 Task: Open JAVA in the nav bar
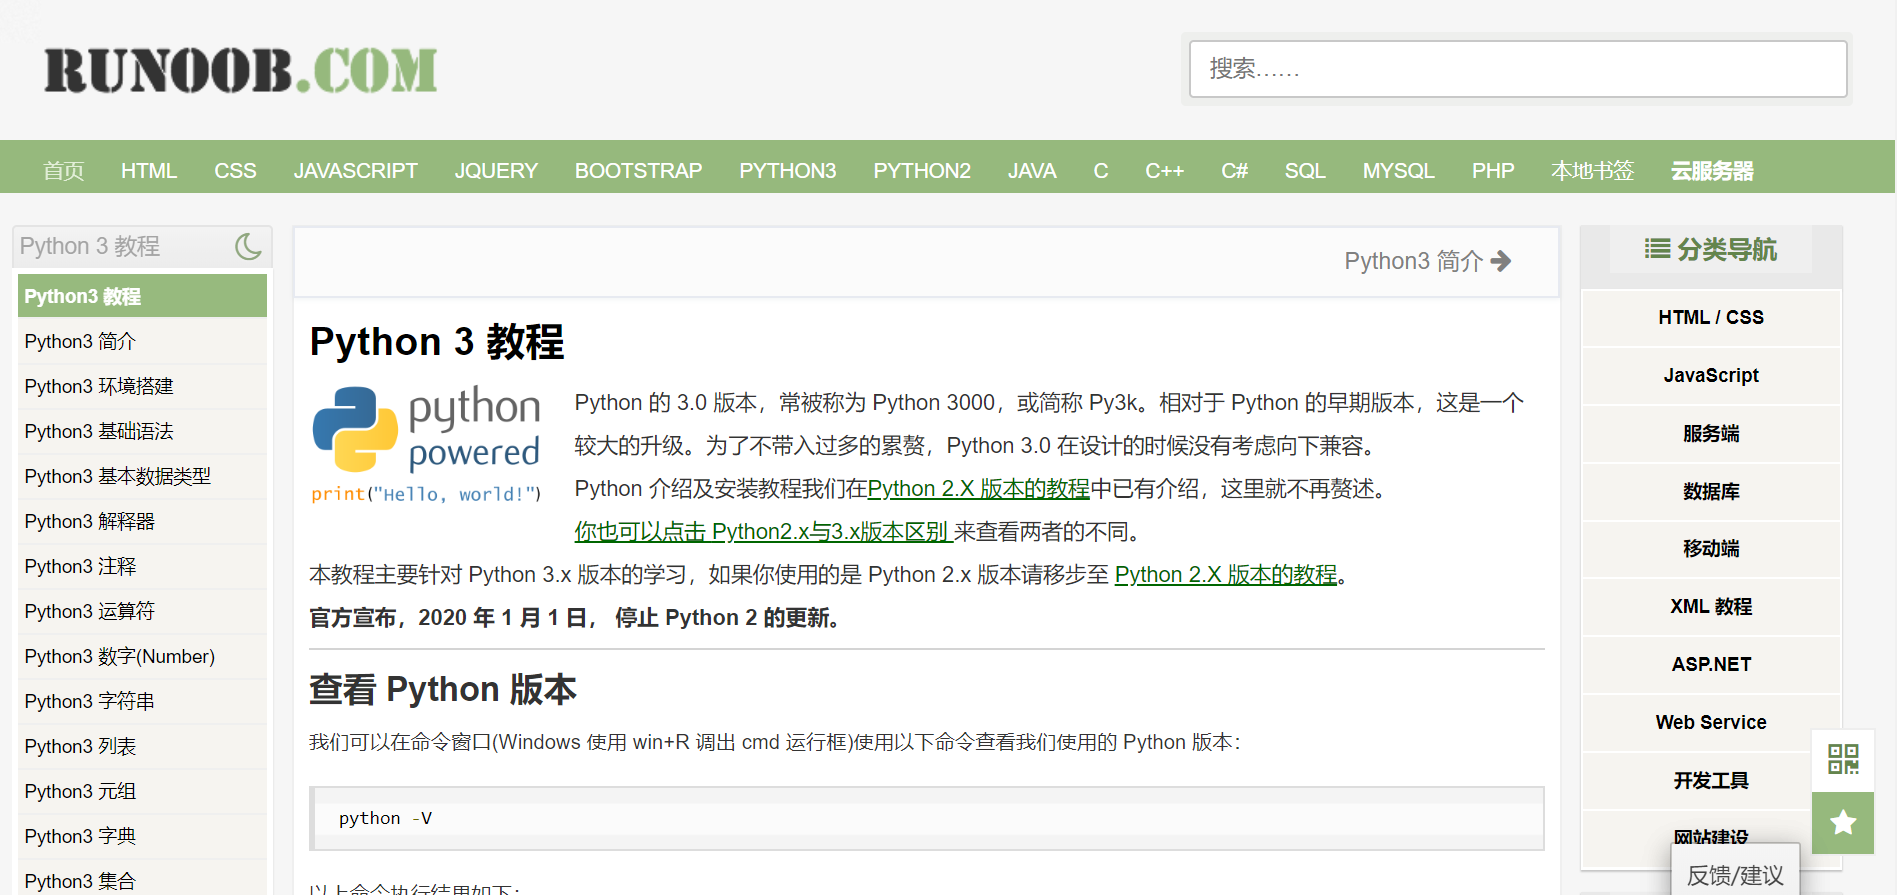[x=1032, y=171]
